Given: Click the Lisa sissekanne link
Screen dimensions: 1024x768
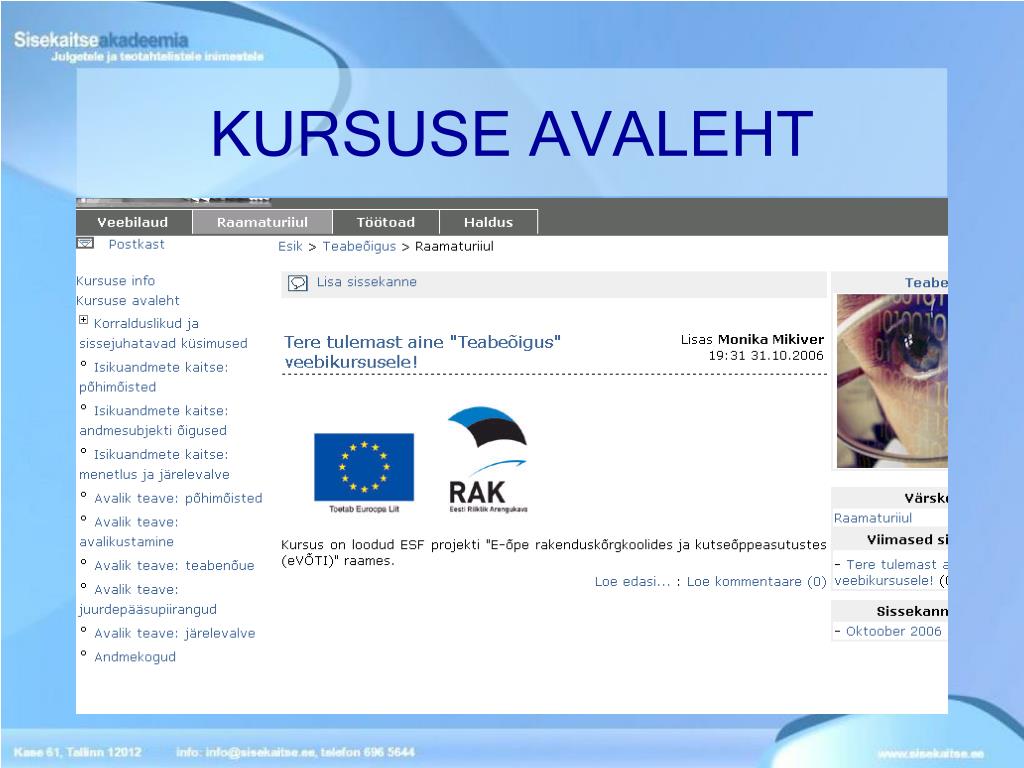Looking at the screenshot, I should (x=366, y=282).
